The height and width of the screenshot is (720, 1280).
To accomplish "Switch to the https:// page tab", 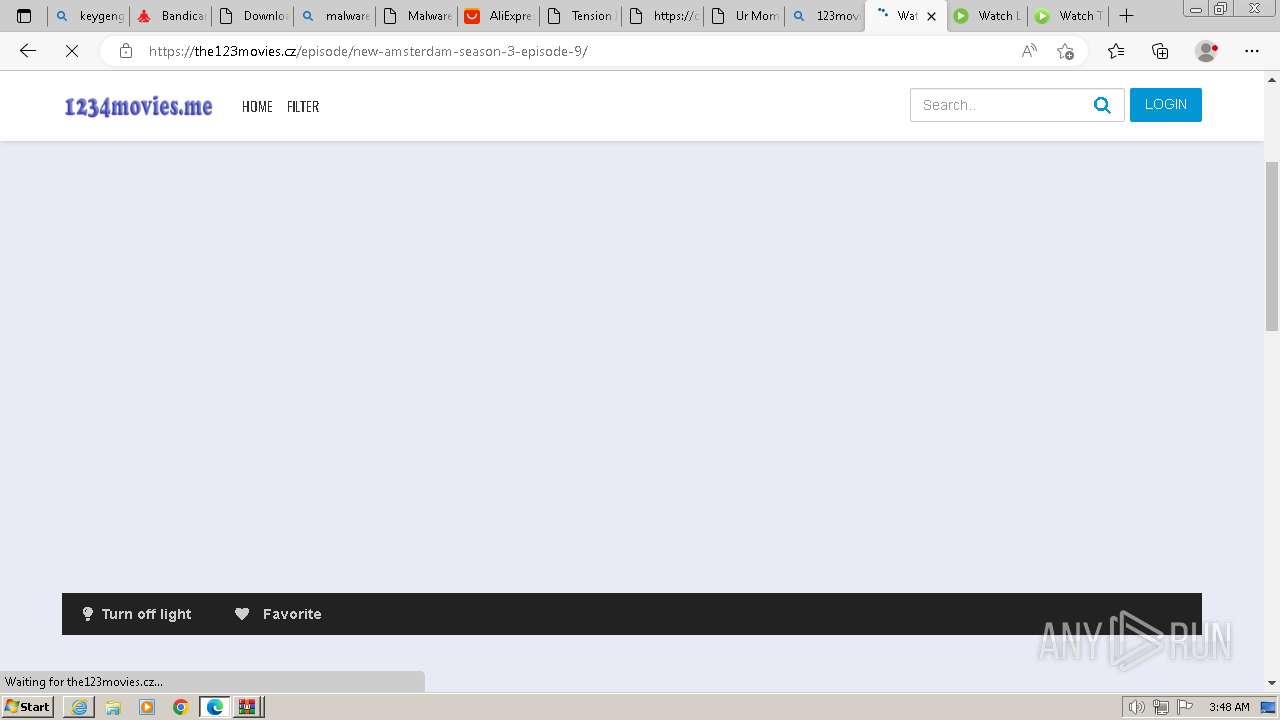I will point(662,16).
